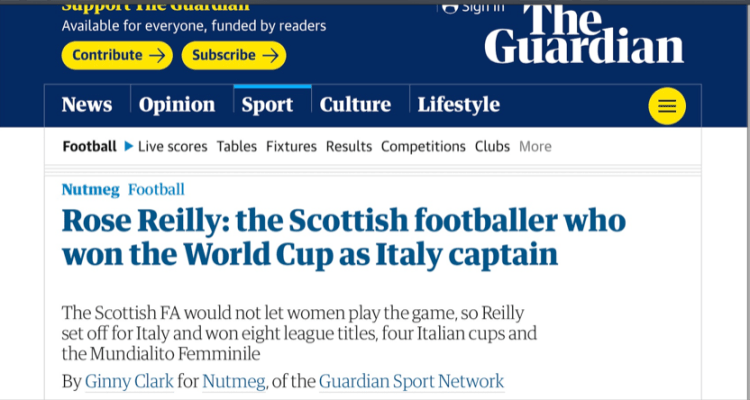This screenshot has width=750, height=400.
Task: Click the Nutmeg series label
Action: pyautogui.click(x=89, y=189)
